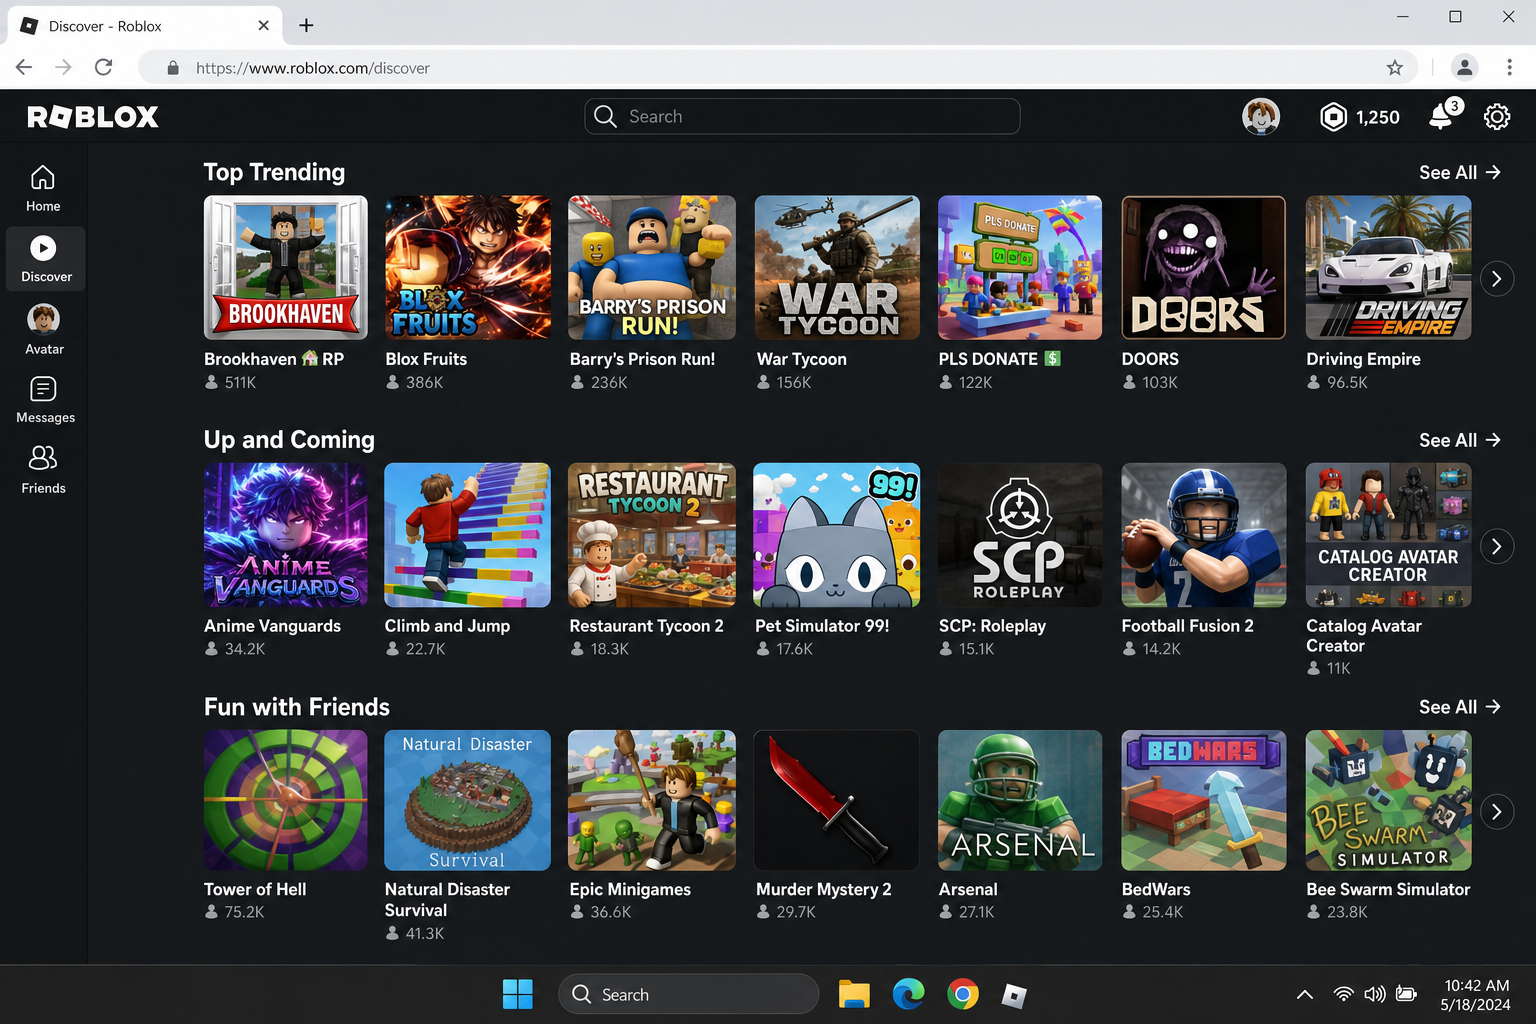This screenshot has width=1536, height=1024.
Task: See All for Up and Coming
Action: tap(1460, 440)
